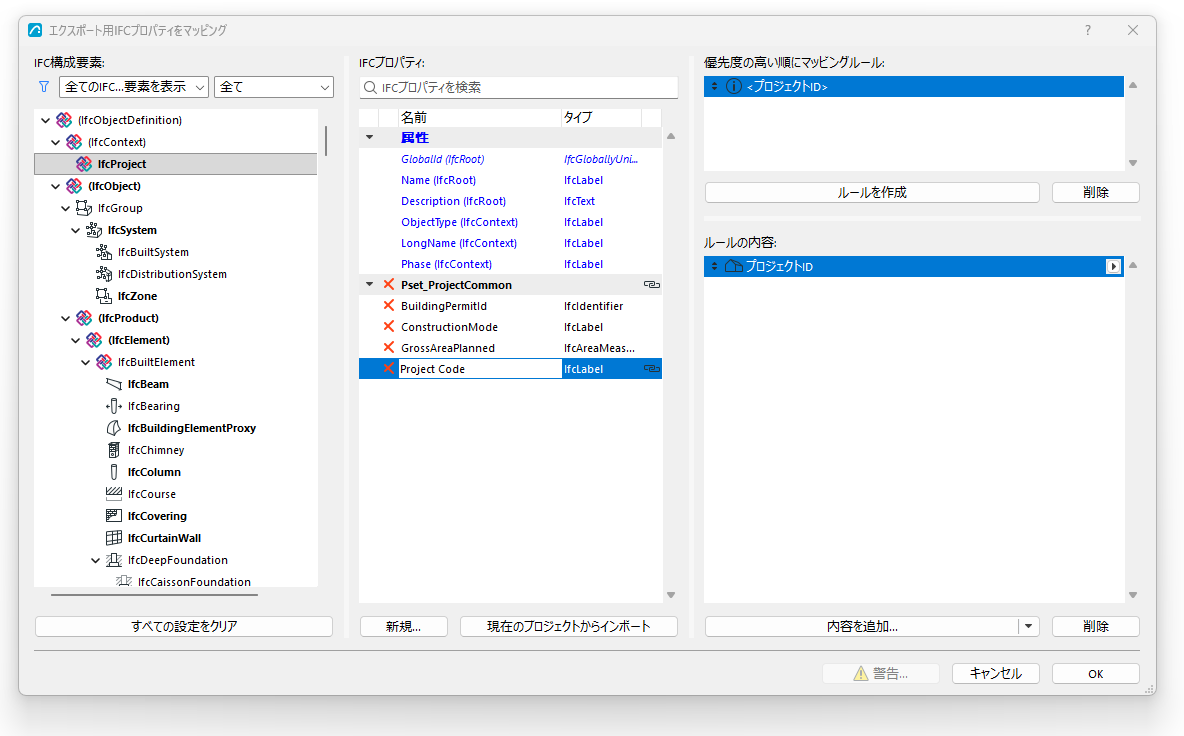
Task: Click link icon on Pset_ProjectCommon row
Action: click(x=652, y=285)
